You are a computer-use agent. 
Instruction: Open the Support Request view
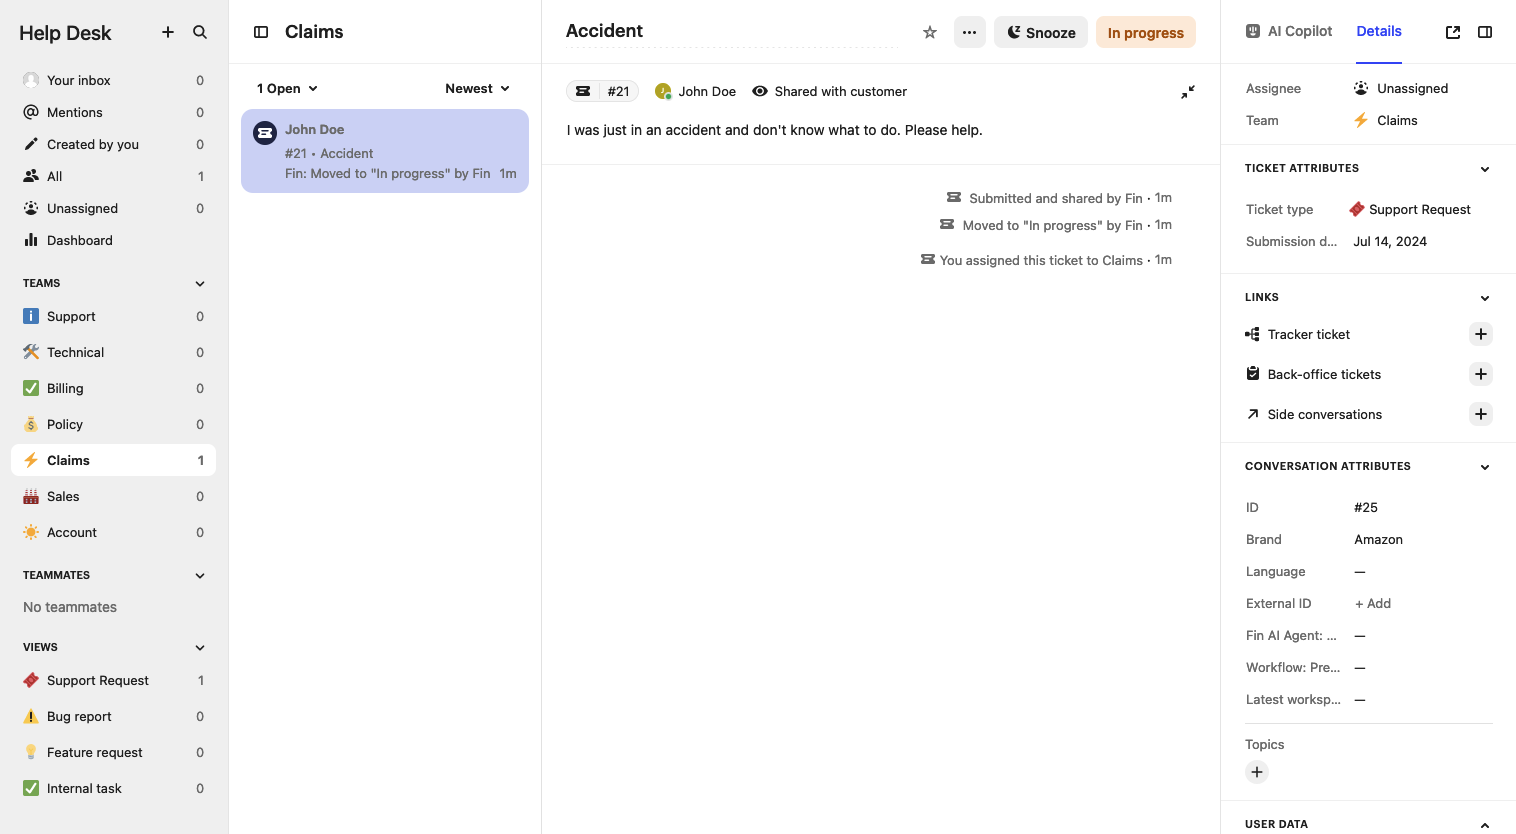tap(113, 680)
